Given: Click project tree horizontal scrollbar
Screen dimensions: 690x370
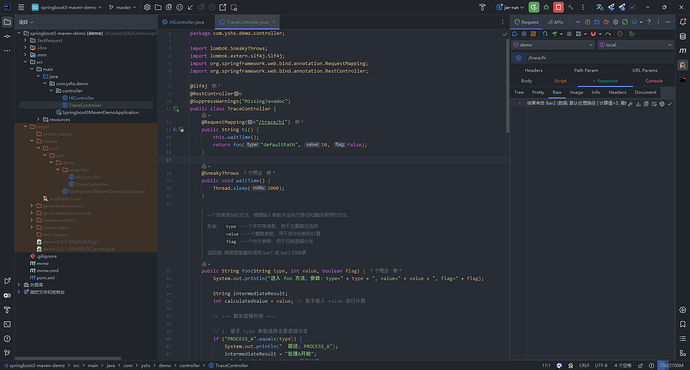Looking at the screenshot, I should click(68, 359).
